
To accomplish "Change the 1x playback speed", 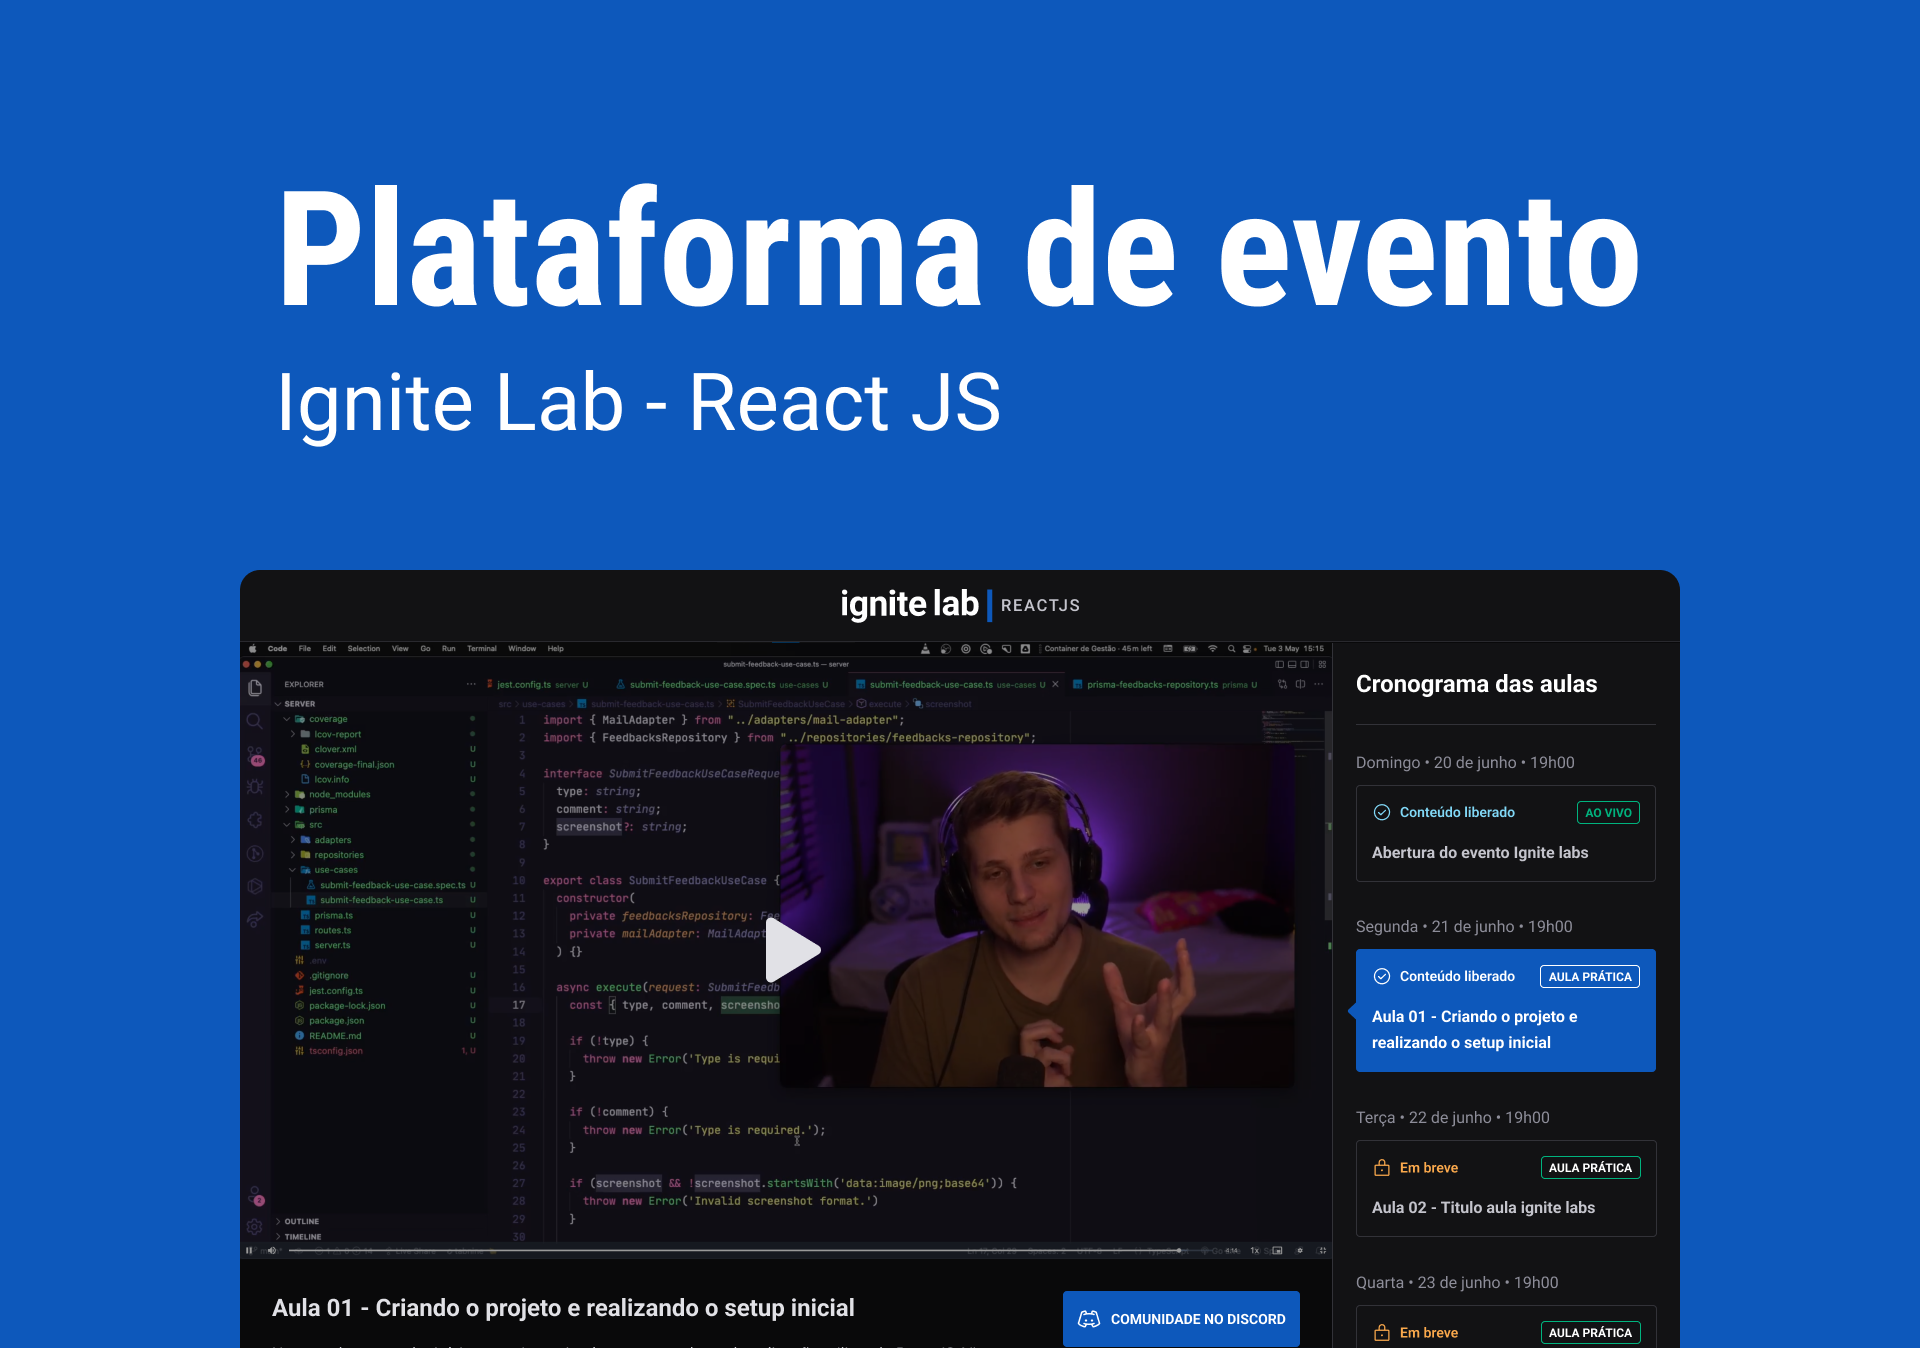I will (1255, 1250).
